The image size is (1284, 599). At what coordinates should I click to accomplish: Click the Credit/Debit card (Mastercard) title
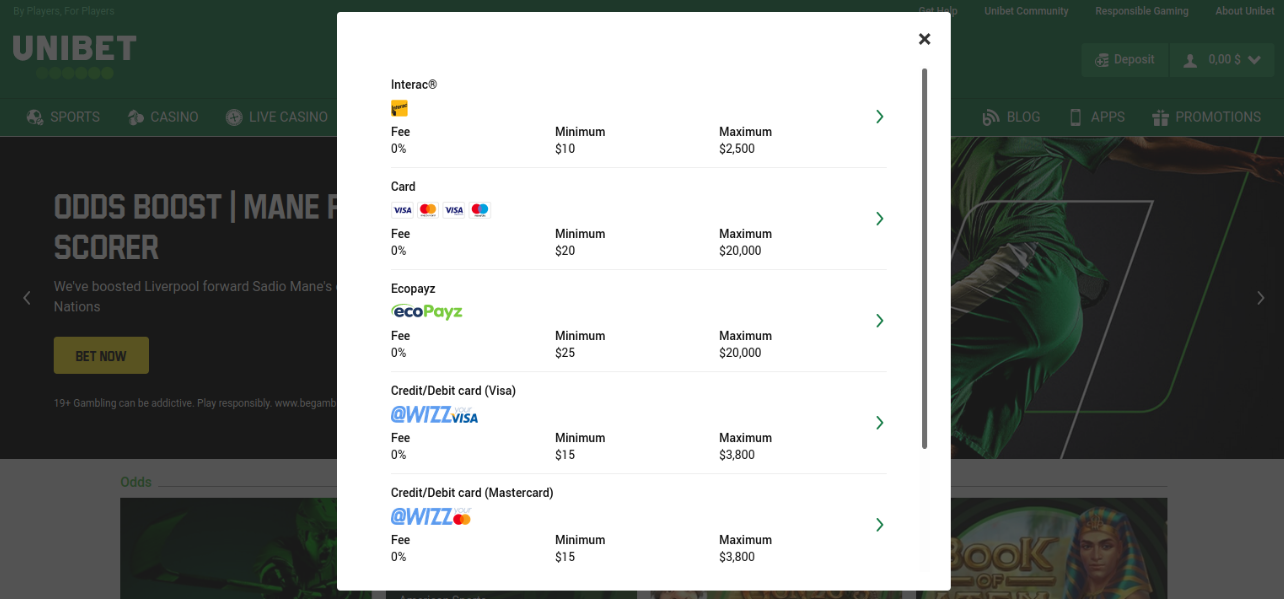point(472,493)
